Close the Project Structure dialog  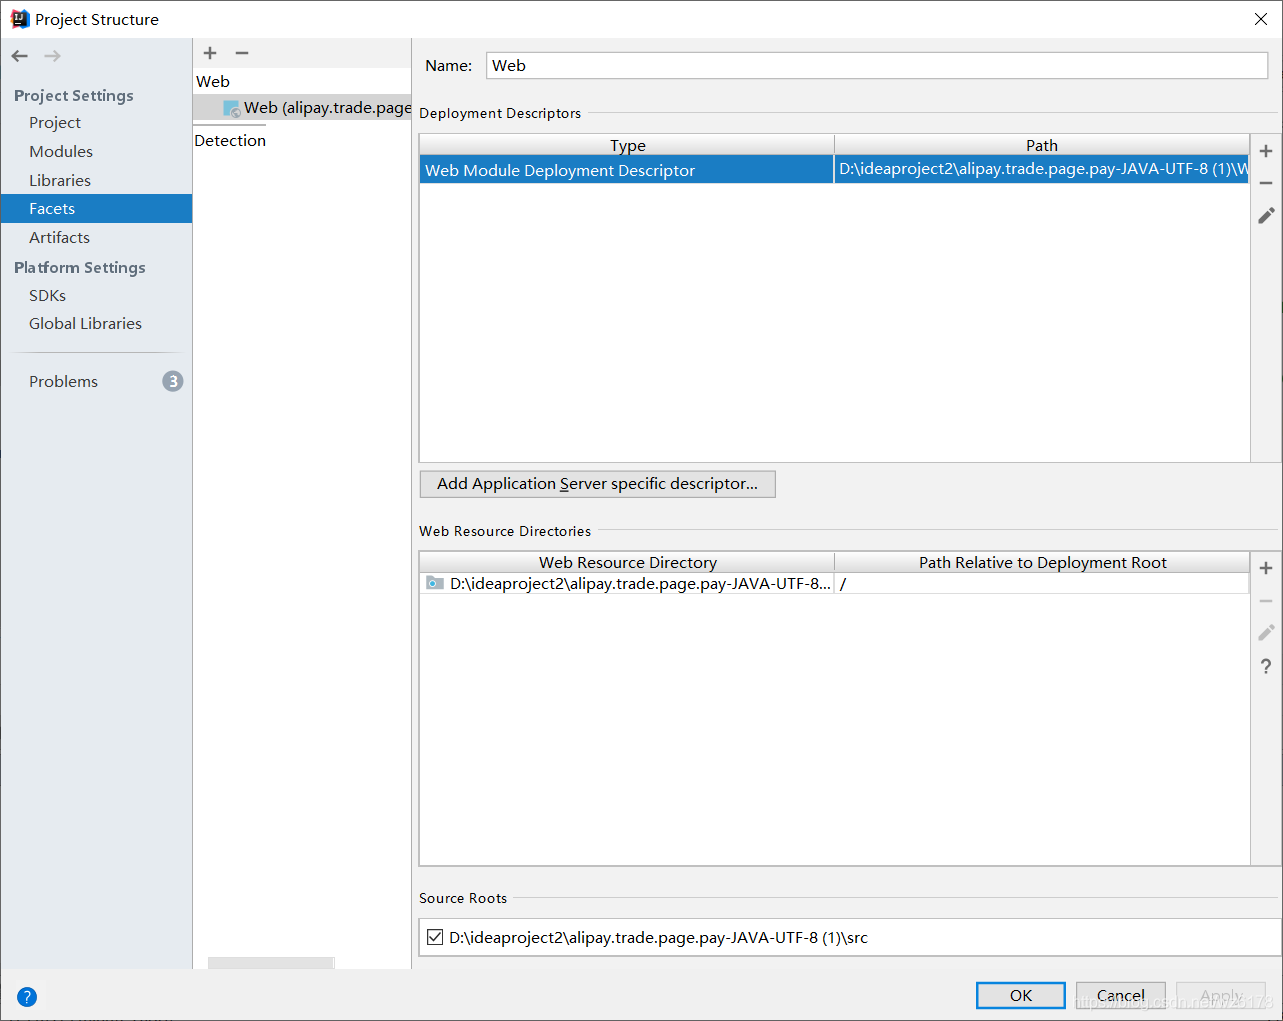[x=1260, y=19]
